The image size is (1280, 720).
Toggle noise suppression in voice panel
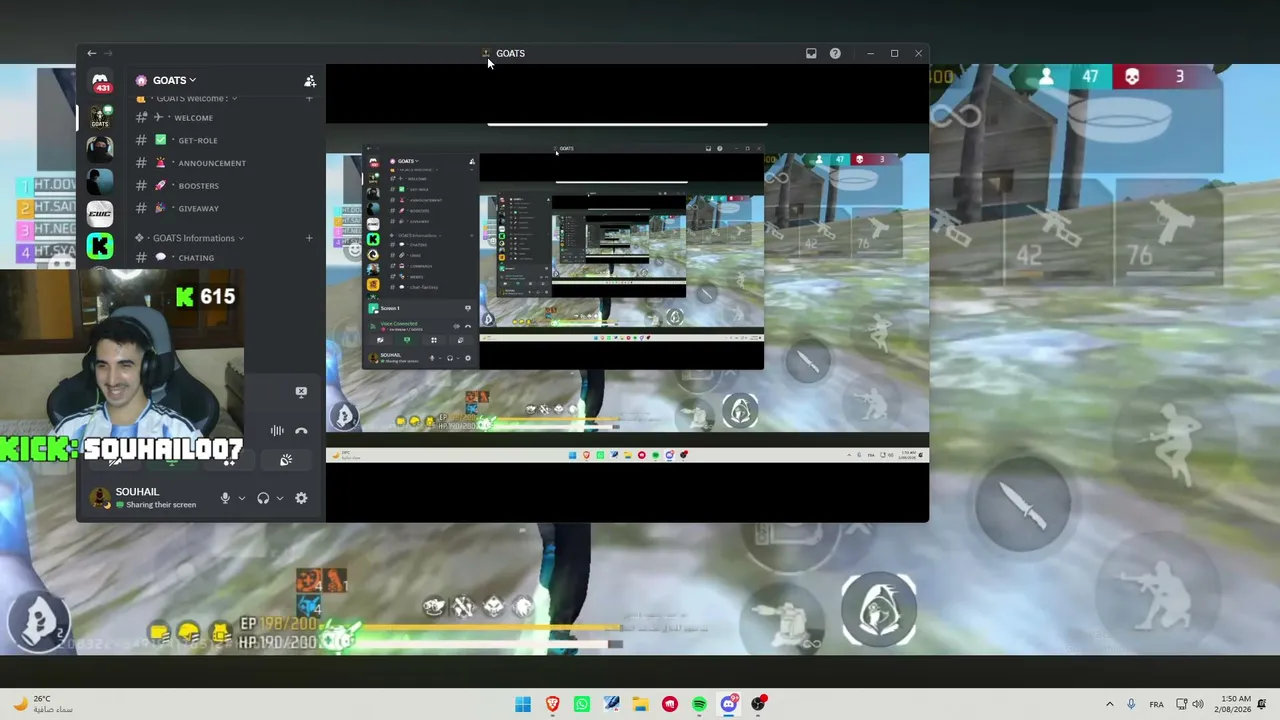point(277,431)
